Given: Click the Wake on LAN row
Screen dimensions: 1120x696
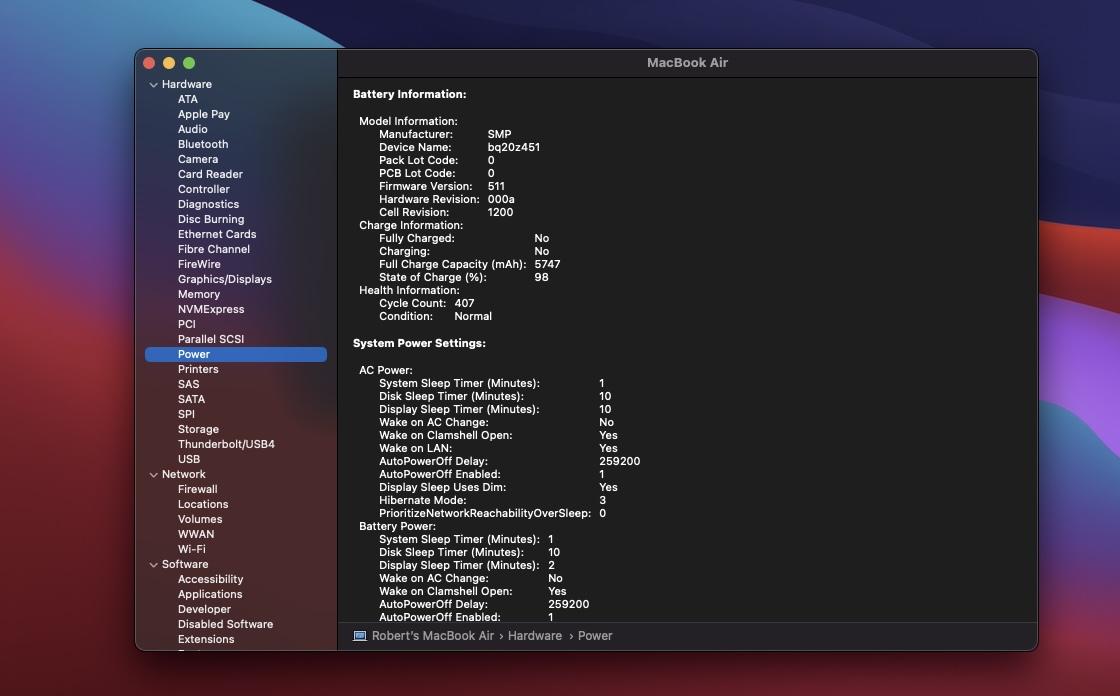Looking at the screenshot, I should 498,449.
